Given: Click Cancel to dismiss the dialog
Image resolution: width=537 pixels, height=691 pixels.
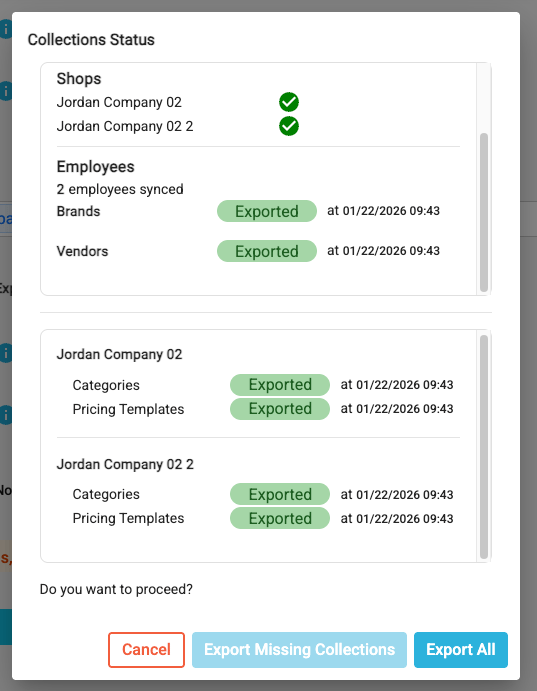Looking at the screenshot, I should coord(146,650).
